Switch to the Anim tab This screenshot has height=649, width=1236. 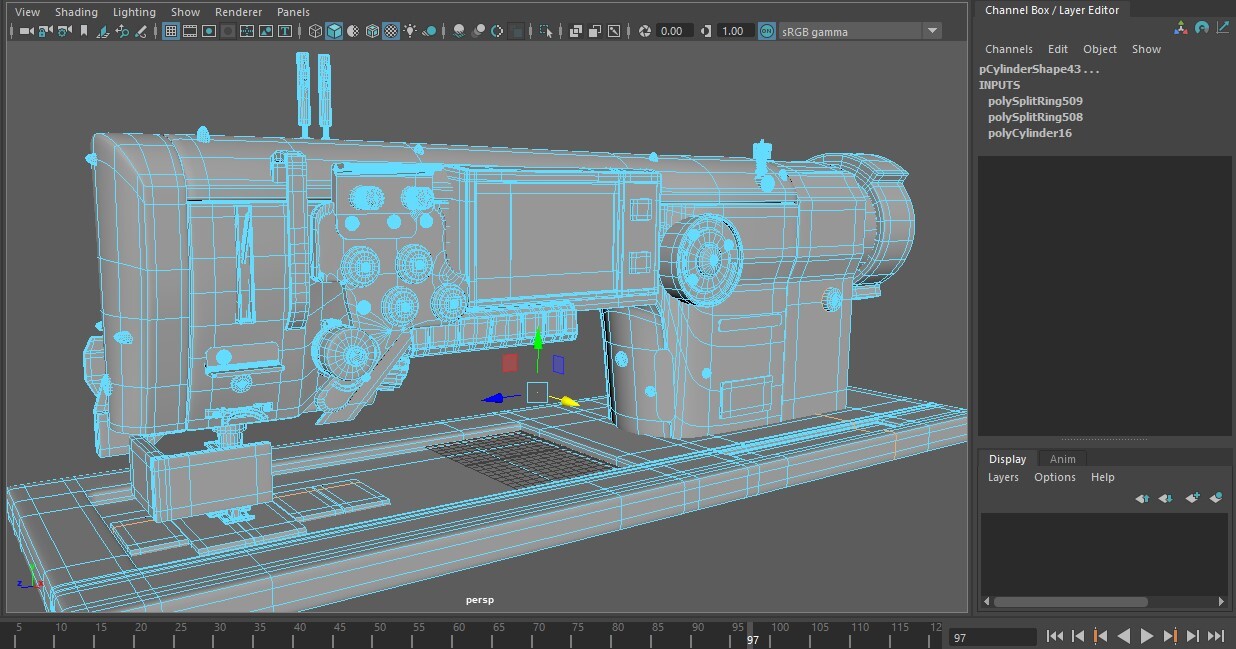coord(1062,458)
